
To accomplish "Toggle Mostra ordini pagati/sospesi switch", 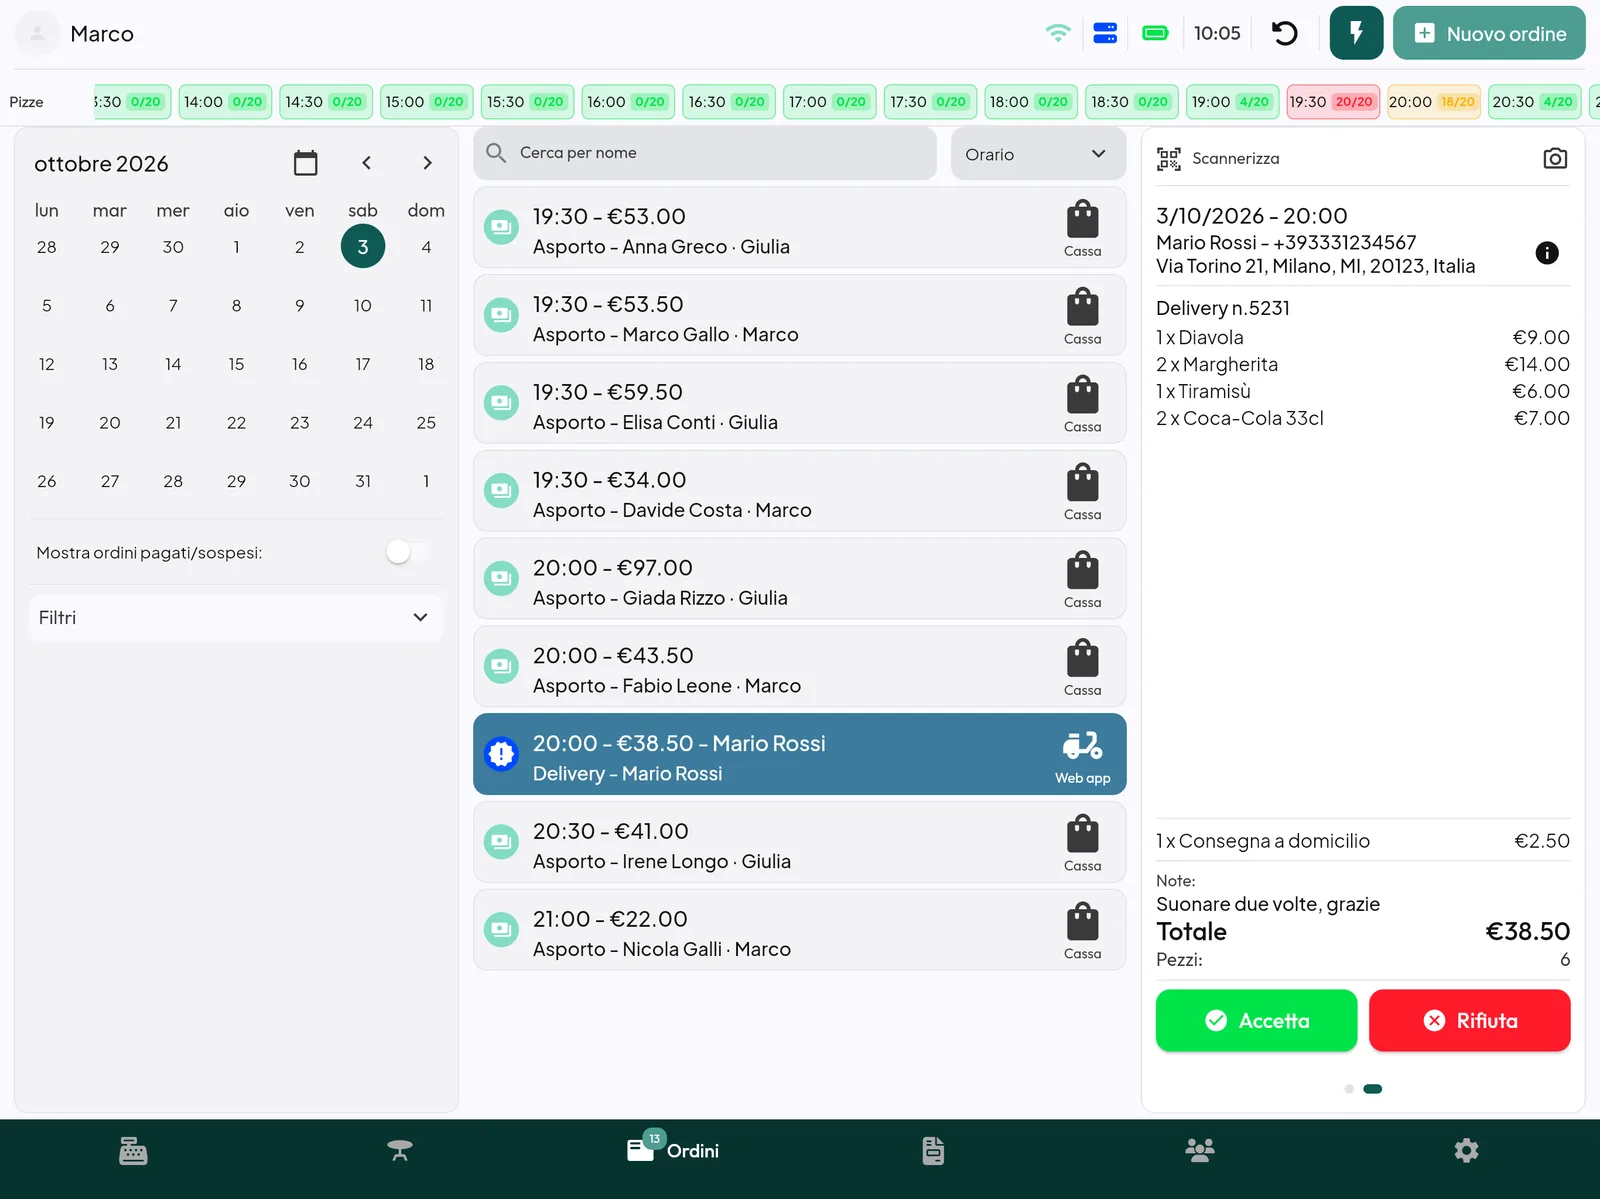I will coord(409,552).
